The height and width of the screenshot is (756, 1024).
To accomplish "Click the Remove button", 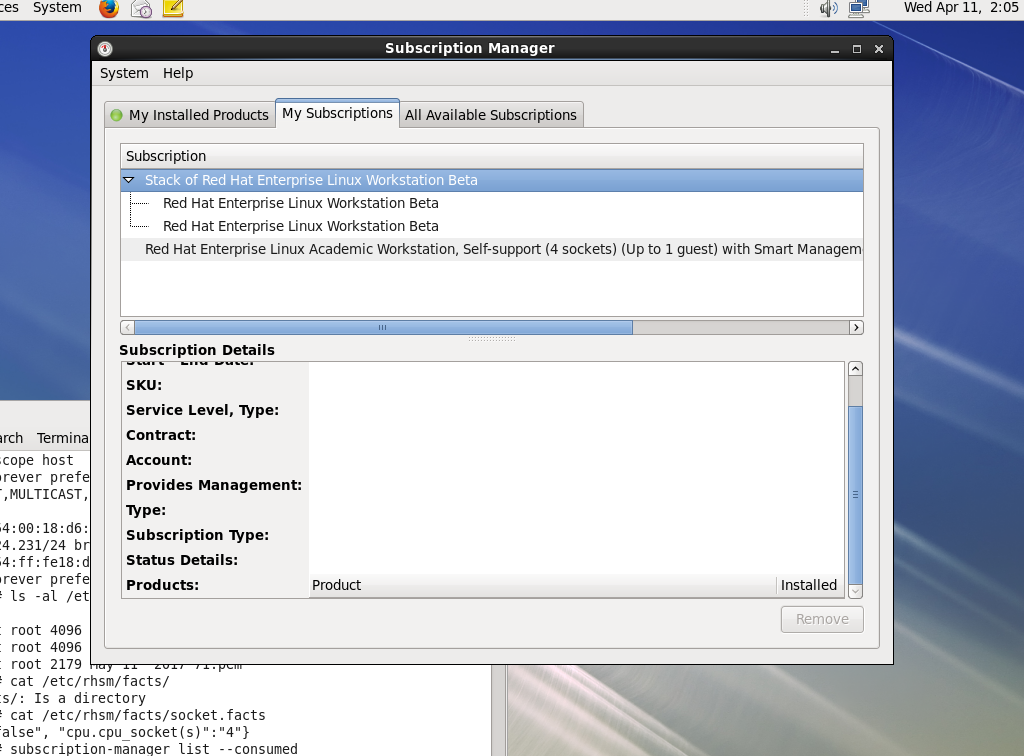I will (x=822, y=620).
